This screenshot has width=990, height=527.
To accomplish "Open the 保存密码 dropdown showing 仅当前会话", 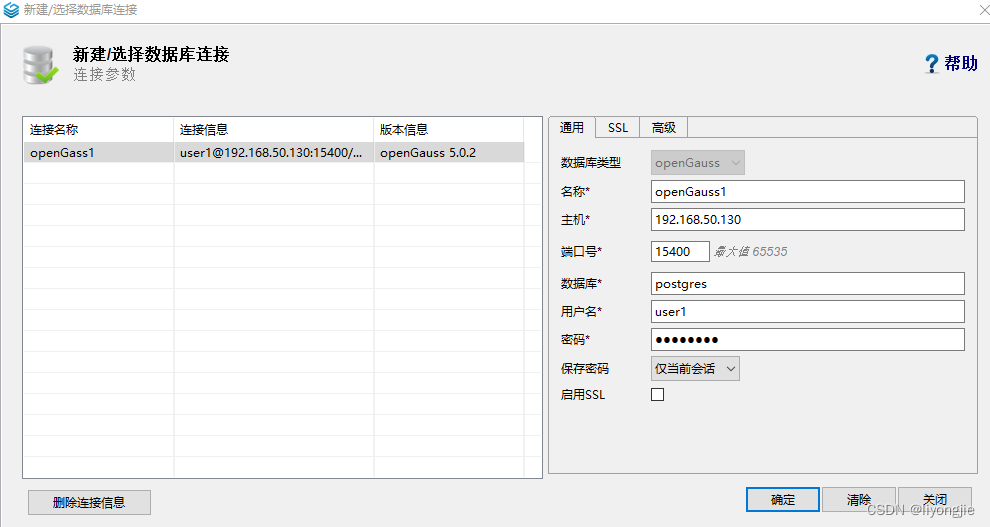I will tap(695, 369).
